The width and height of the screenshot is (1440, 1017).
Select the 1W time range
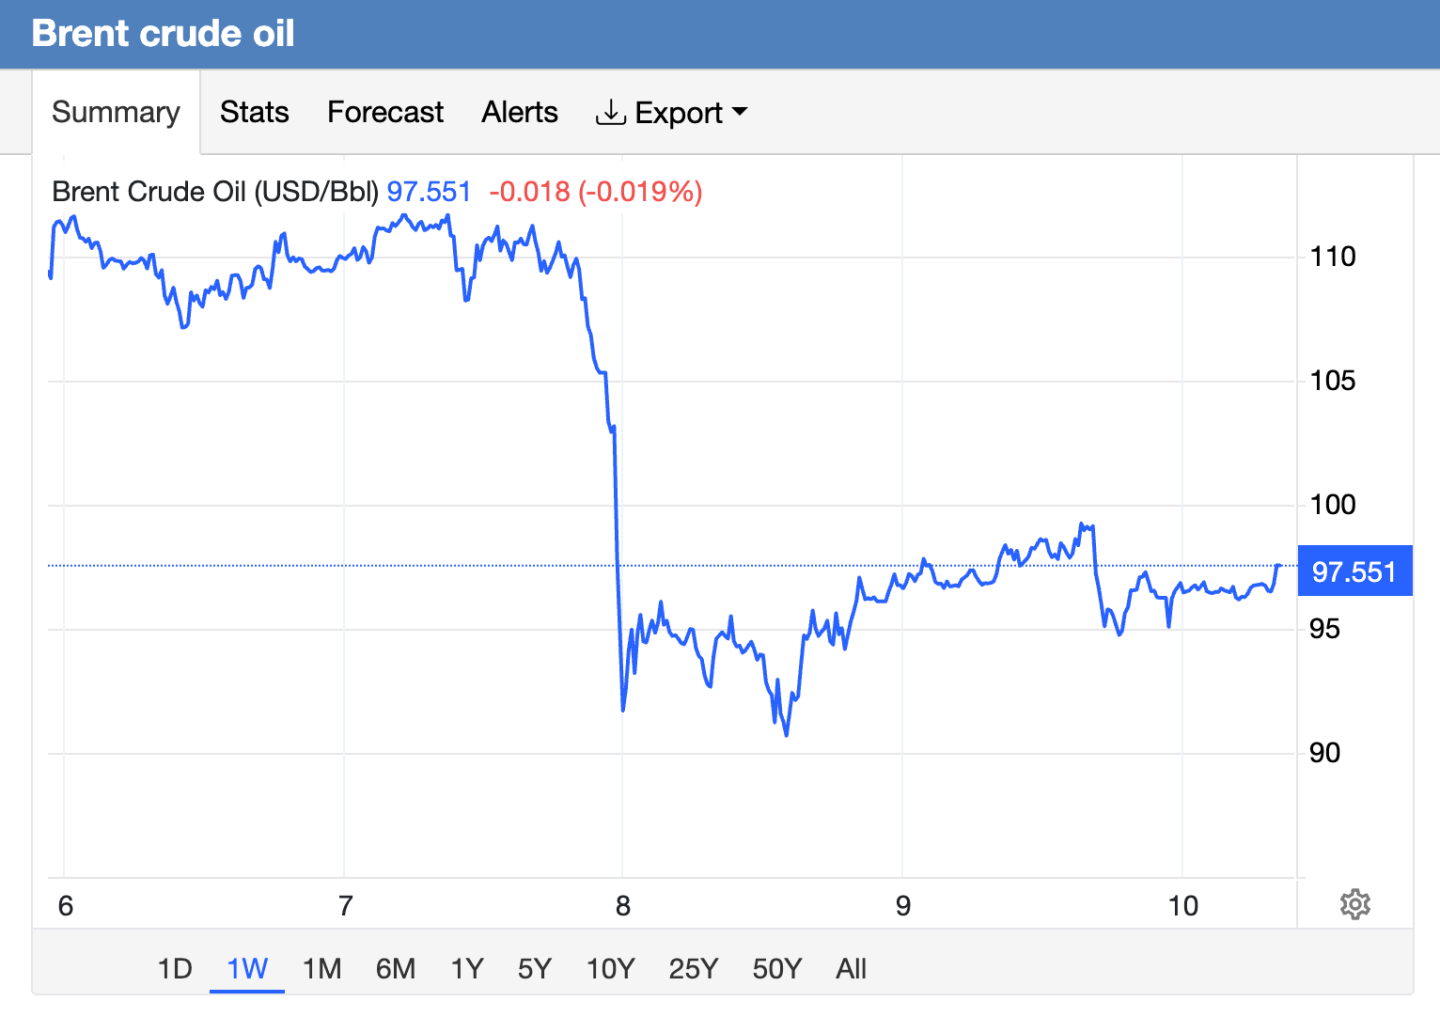(247, 968)
